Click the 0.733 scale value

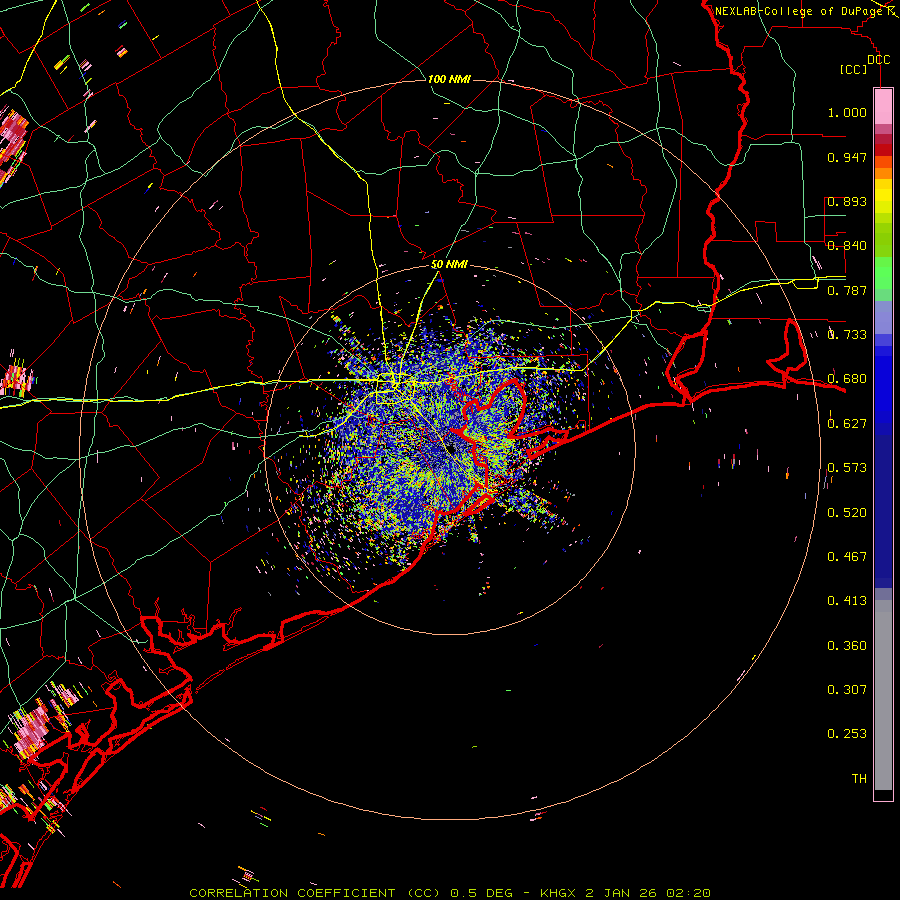847,335
